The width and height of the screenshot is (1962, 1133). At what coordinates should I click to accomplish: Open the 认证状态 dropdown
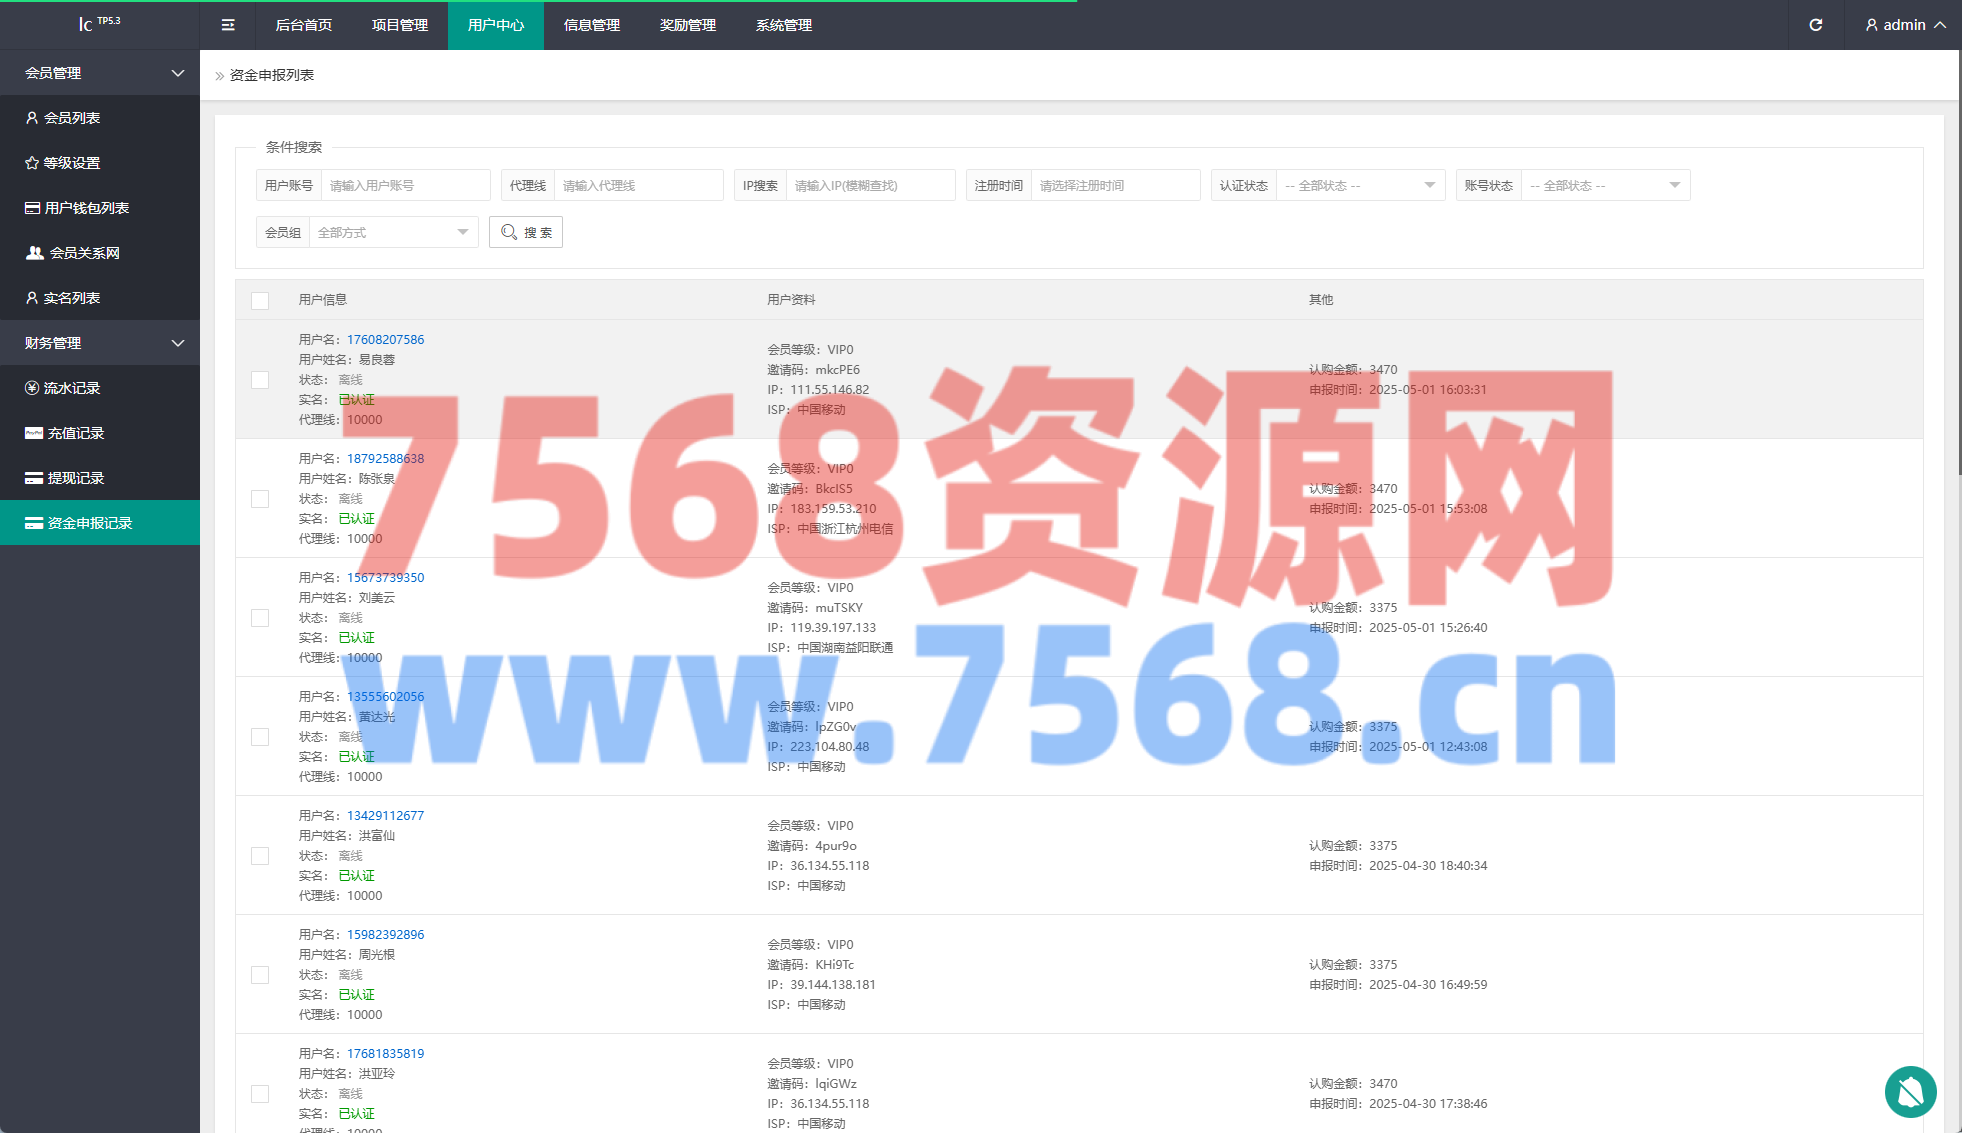click(1360, 186)
